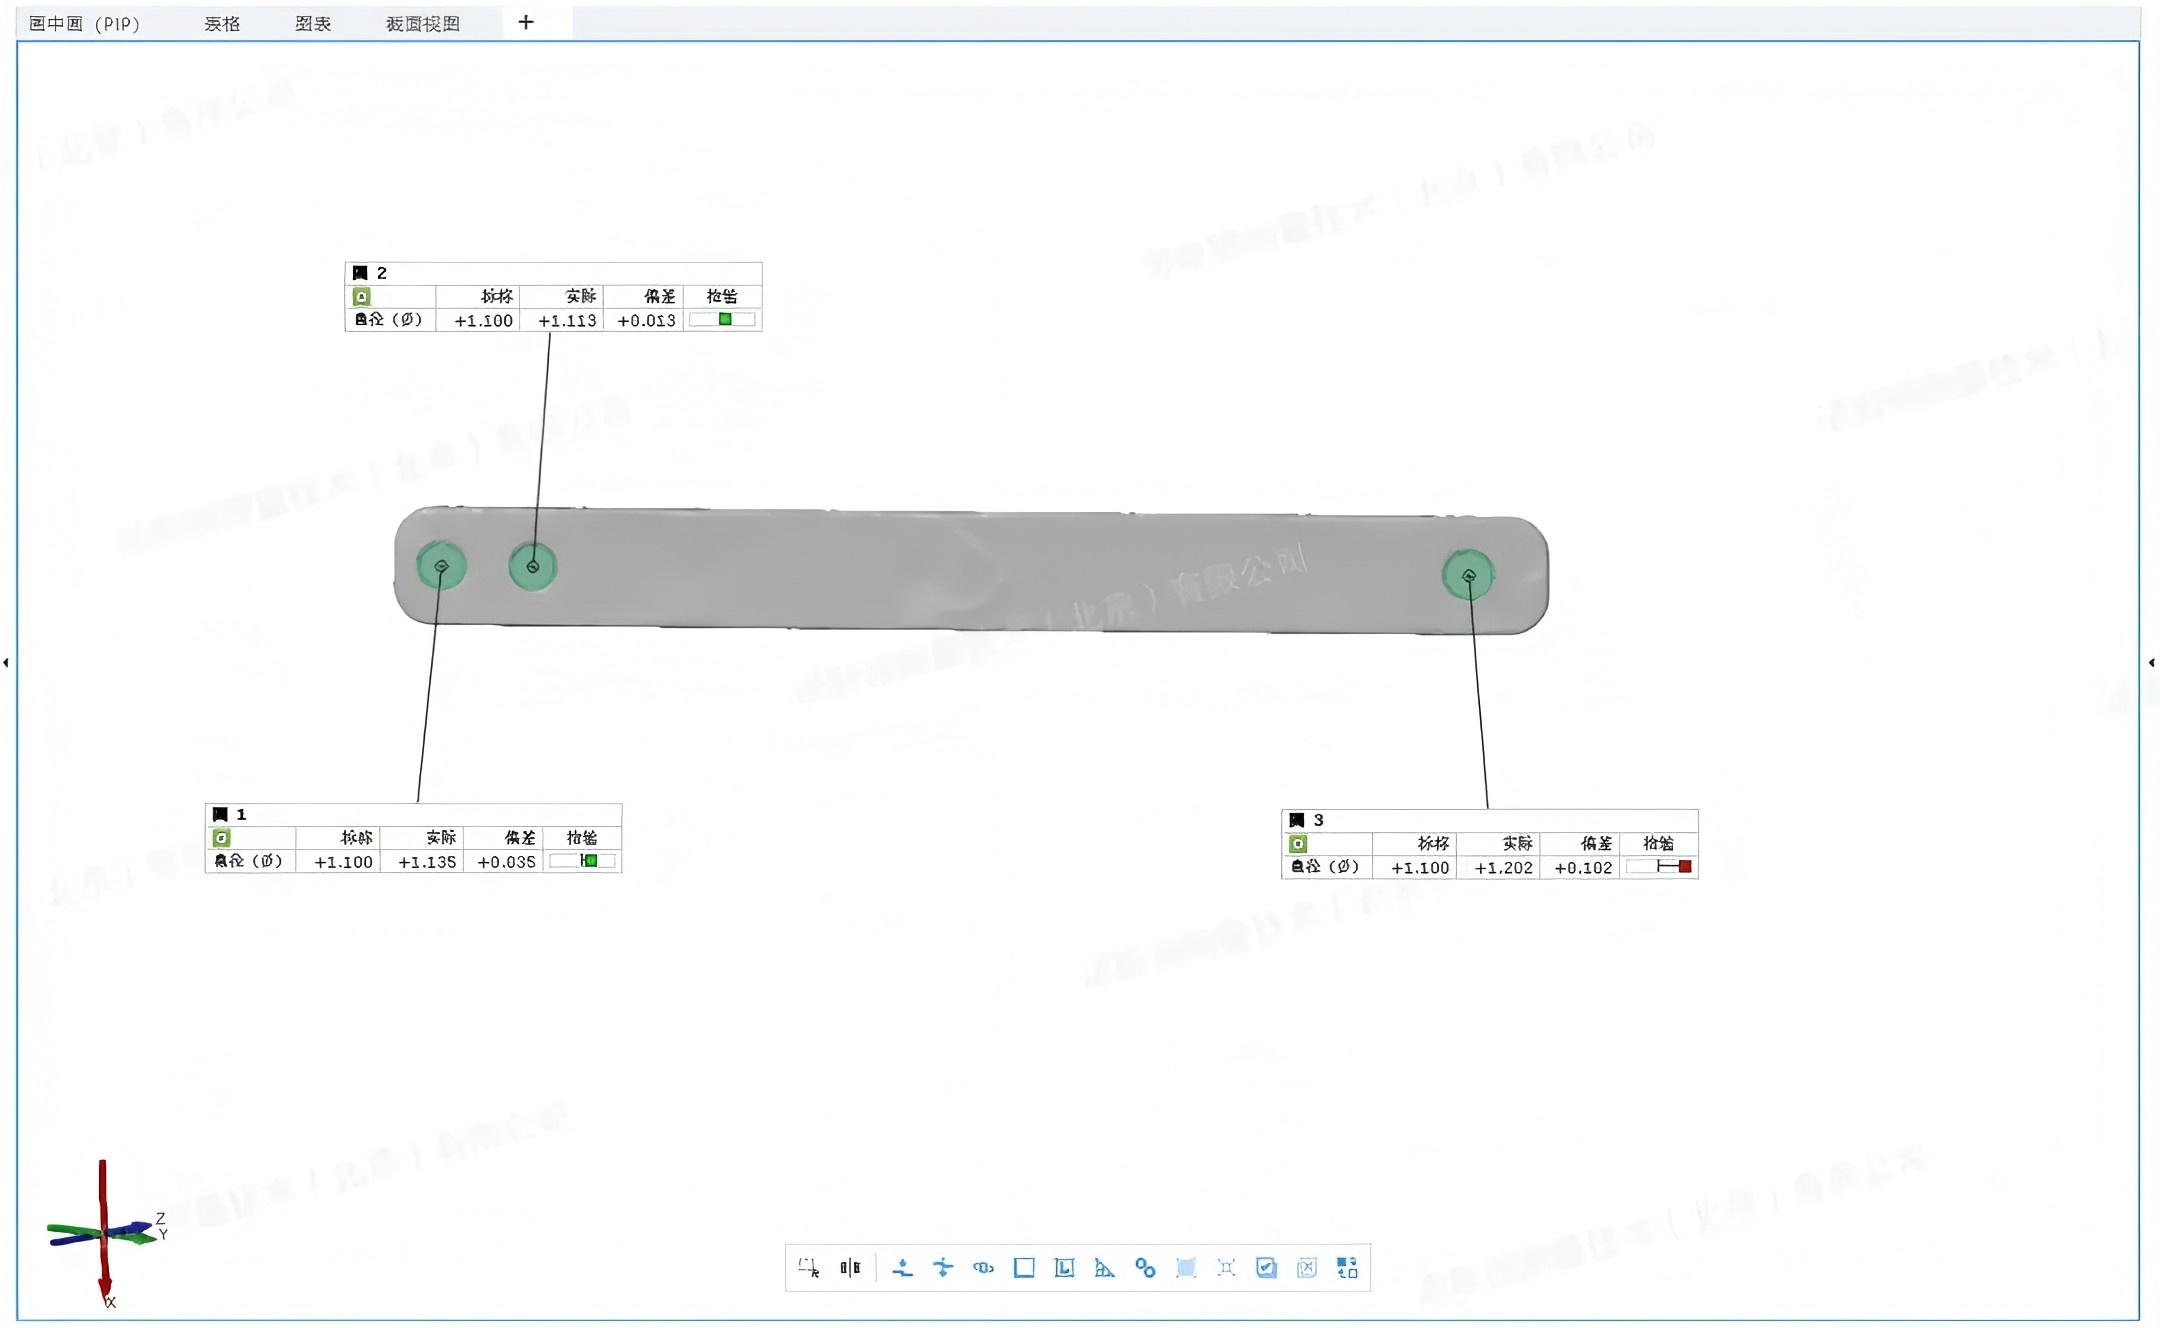
Task: Add a new view tab with plus
Action: pyautogui.click(x=526, y=22)
